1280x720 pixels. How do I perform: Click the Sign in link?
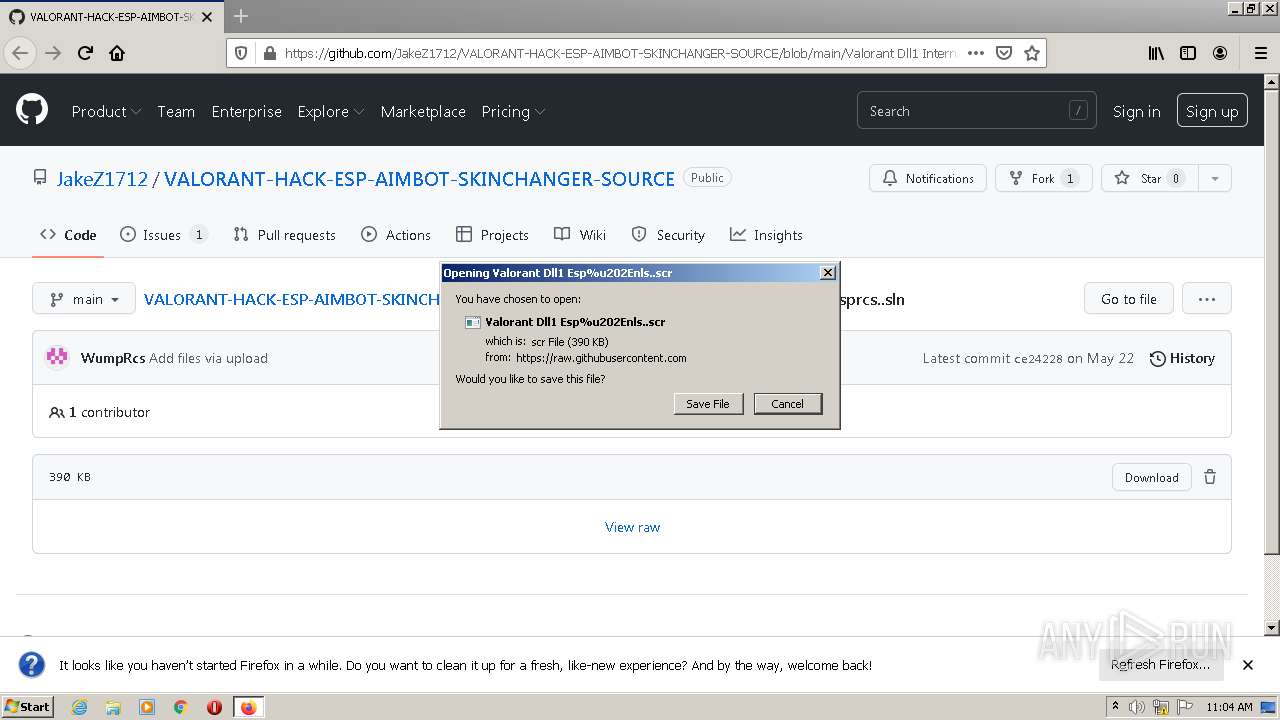point(1137,111)
